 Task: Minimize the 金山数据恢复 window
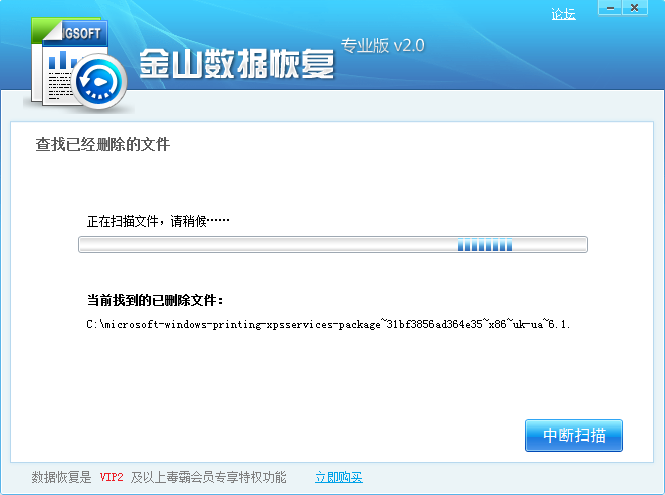coord(610,8)
